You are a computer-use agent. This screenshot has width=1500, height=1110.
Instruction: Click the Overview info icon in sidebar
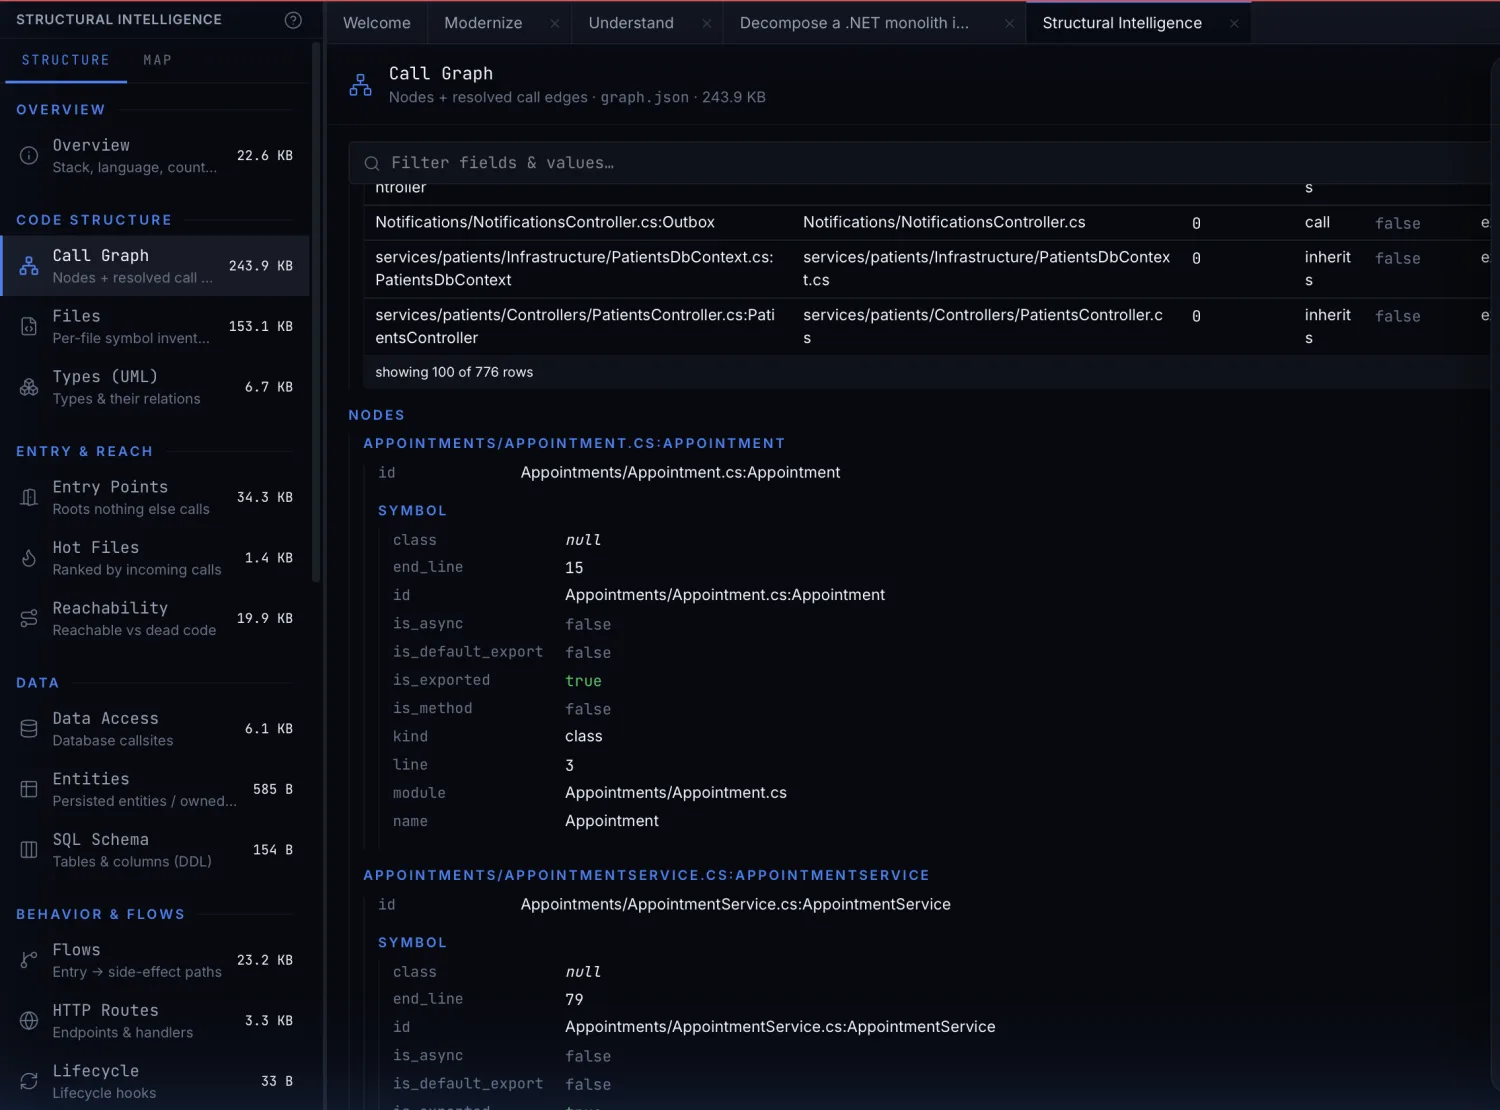click(x=29, y=155)
